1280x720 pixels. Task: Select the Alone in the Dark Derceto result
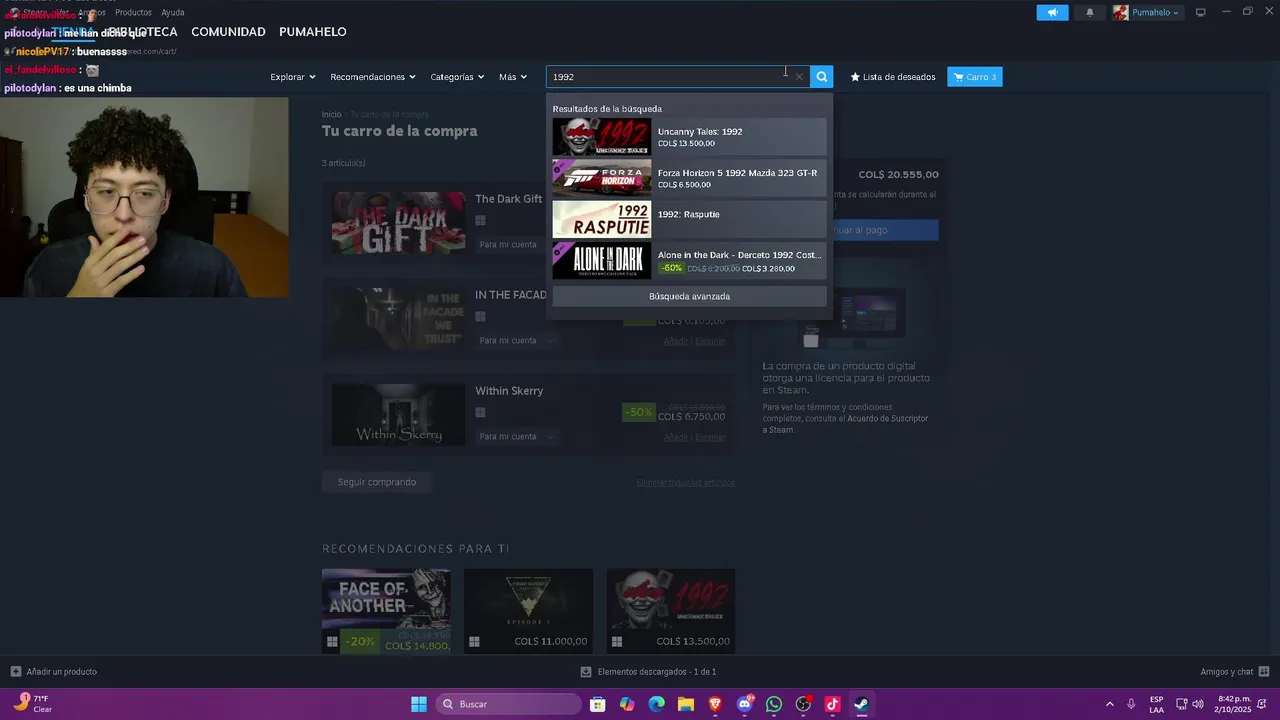690,261
